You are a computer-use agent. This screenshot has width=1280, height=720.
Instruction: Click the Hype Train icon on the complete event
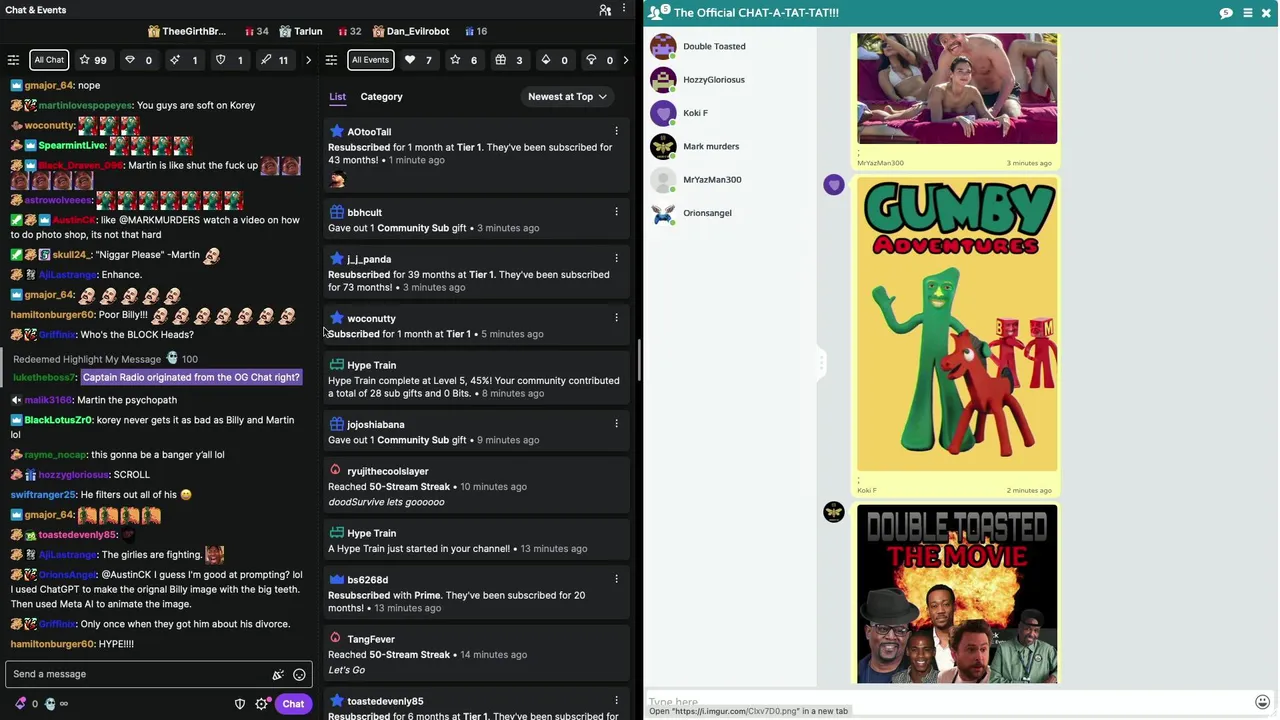336,364
